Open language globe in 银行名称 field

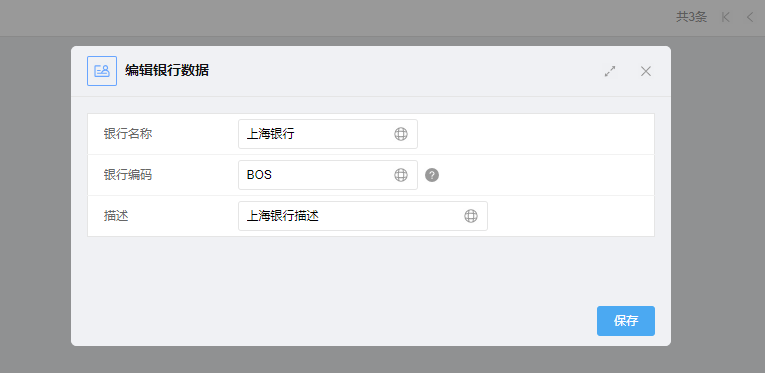click(x=401, y=134)
